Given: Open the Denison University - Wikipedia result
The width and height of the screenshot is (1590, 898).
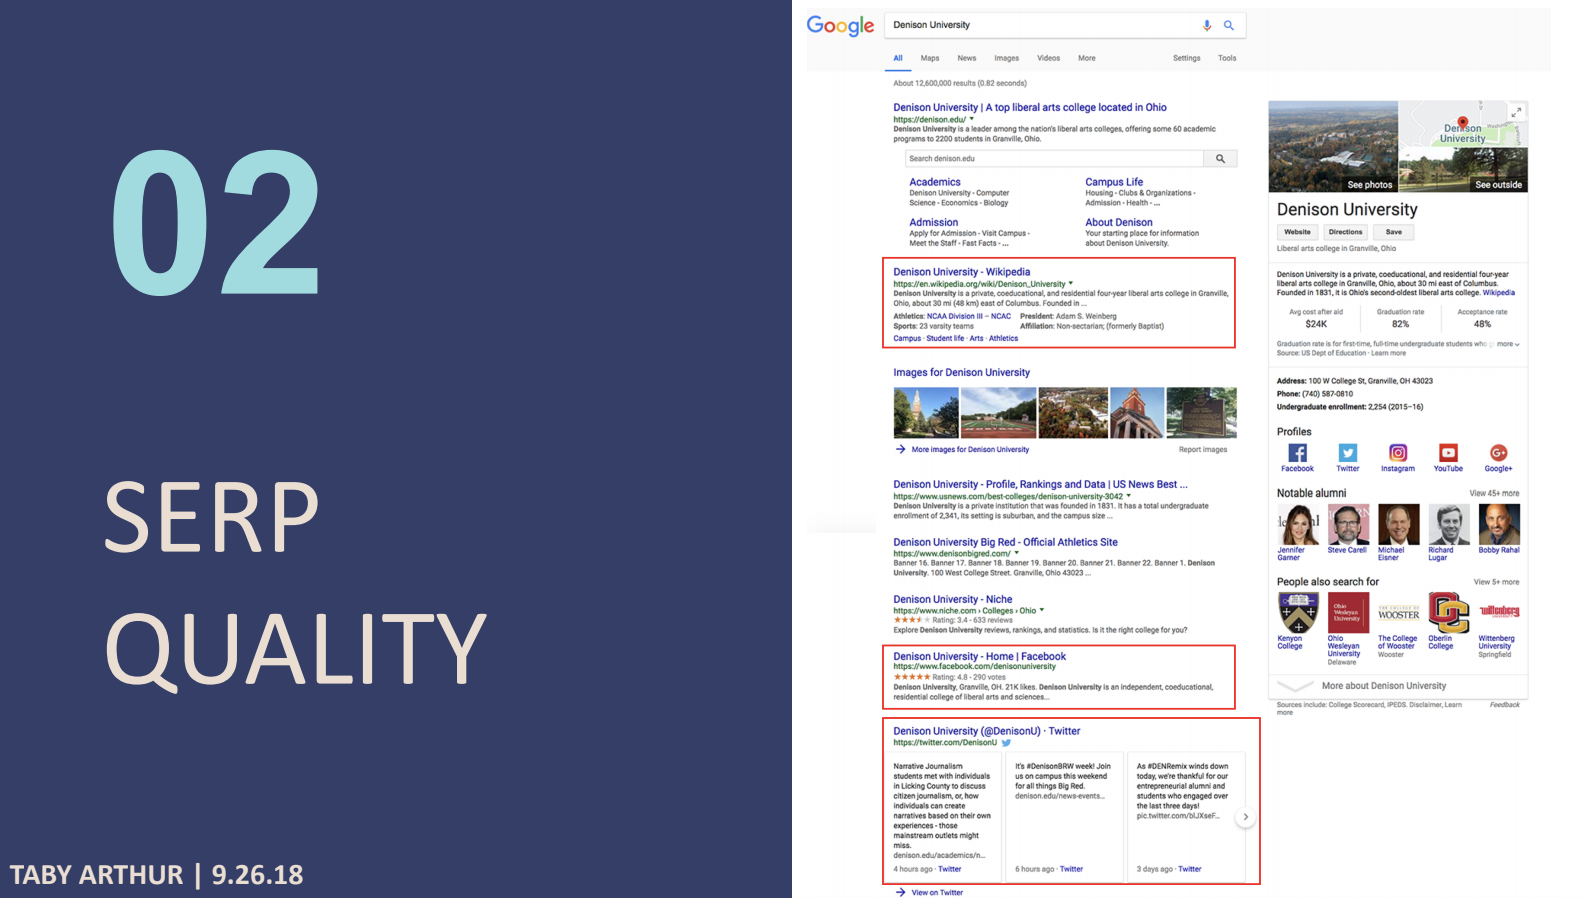Looking at the screenshot, I should 962,272.
